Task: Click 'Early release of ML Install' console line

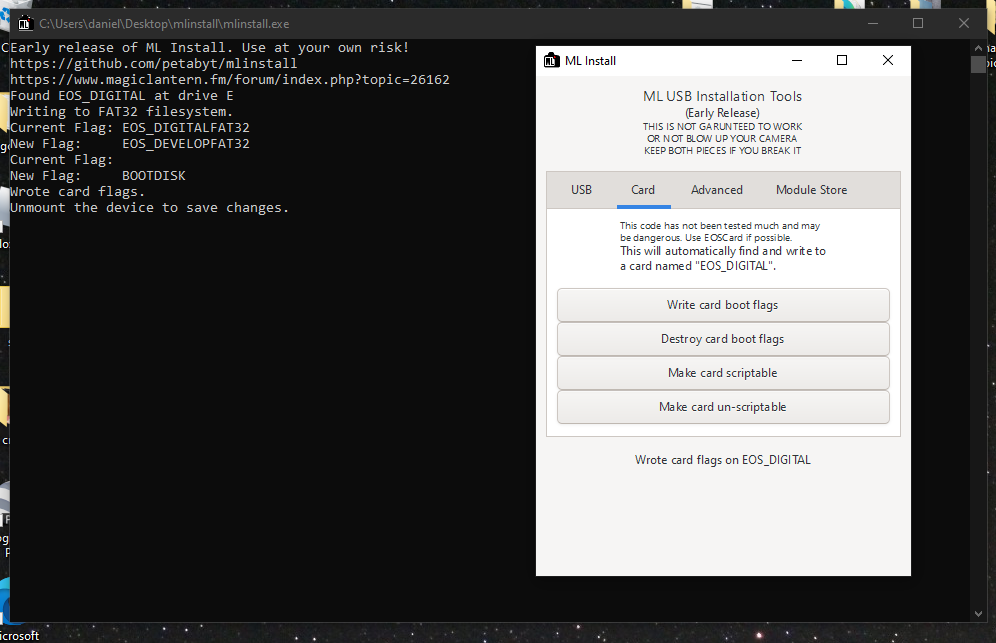Action: pyautogui.click(x=210, y=48)
